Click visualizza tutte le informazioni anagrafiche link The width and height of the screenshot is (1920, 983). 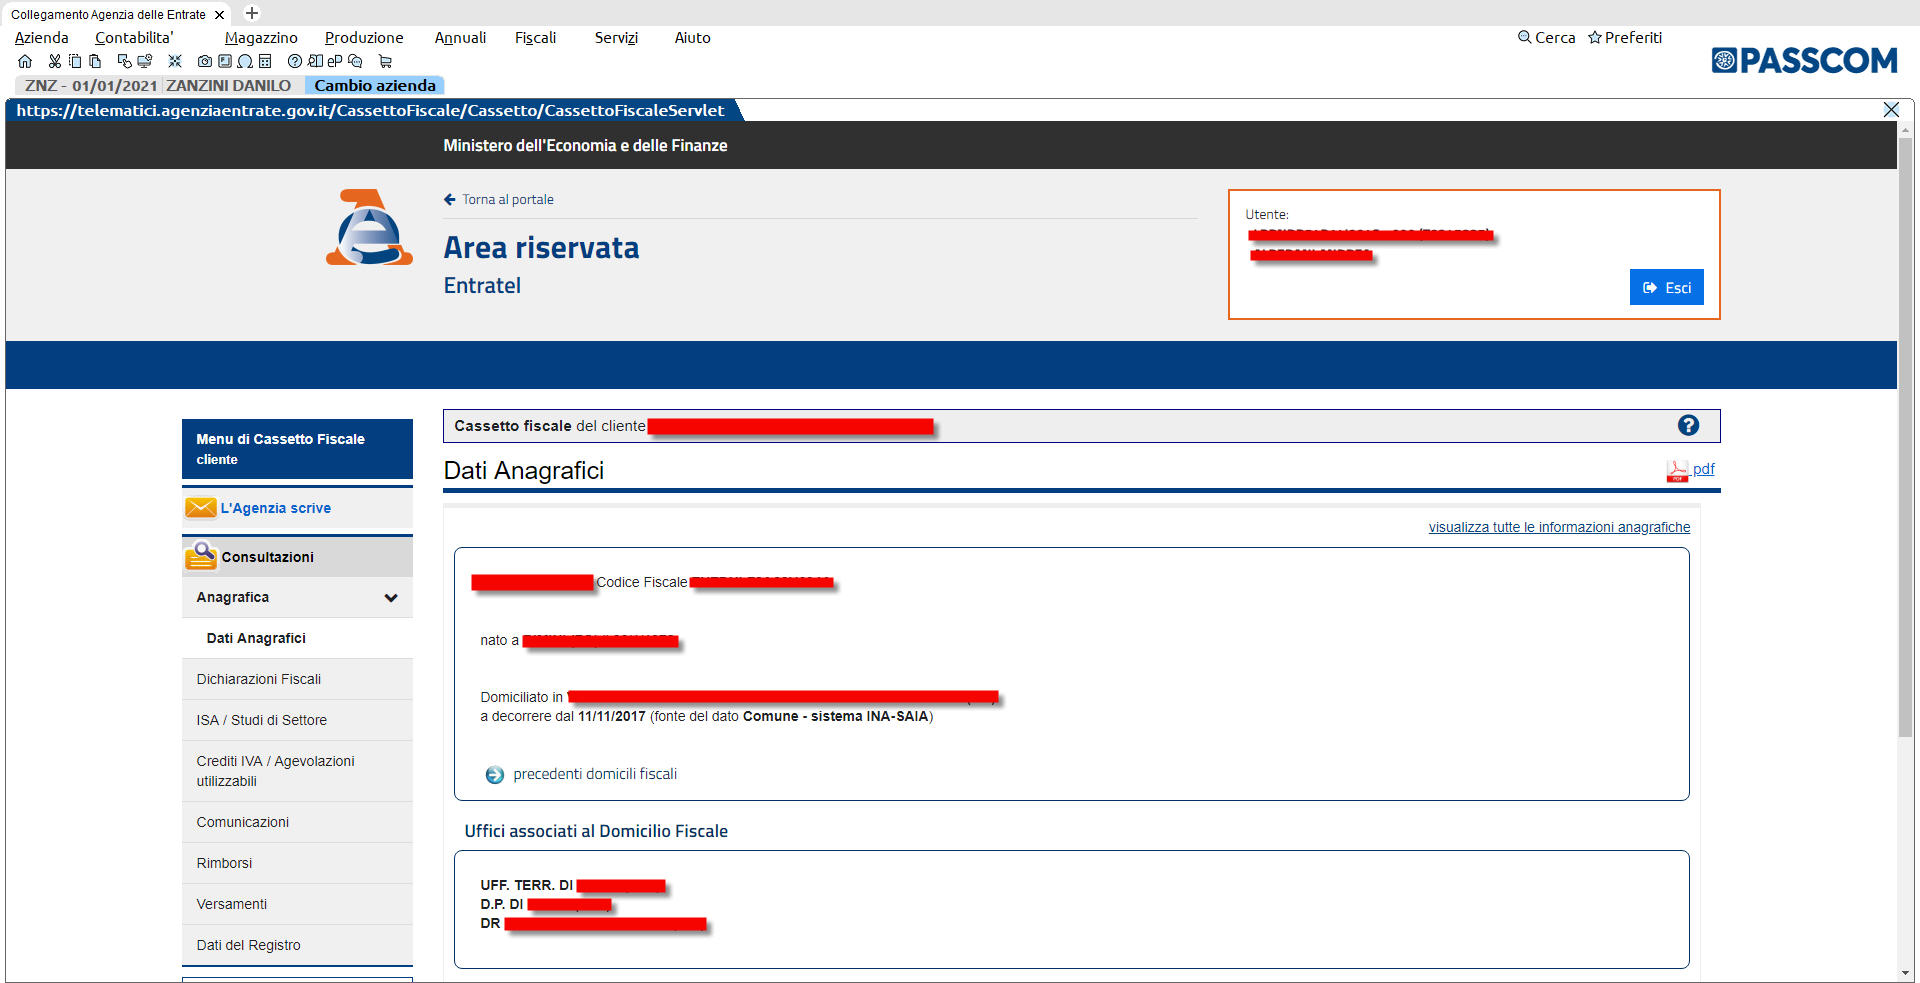pos(1558,527)
